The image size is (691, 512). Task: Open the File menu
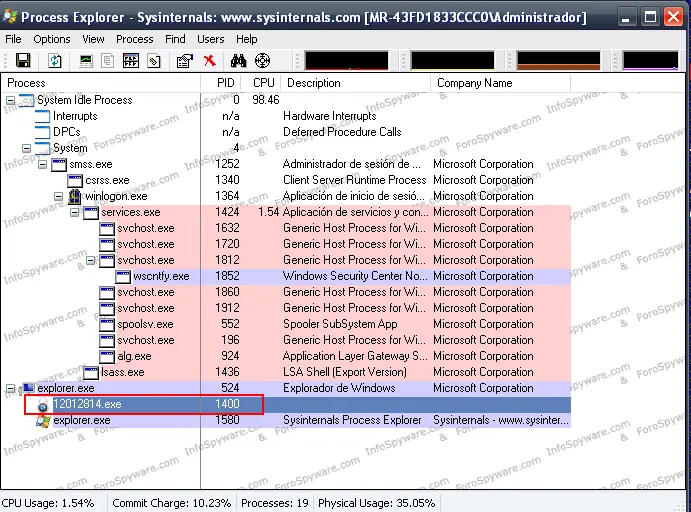coord(13,39)
